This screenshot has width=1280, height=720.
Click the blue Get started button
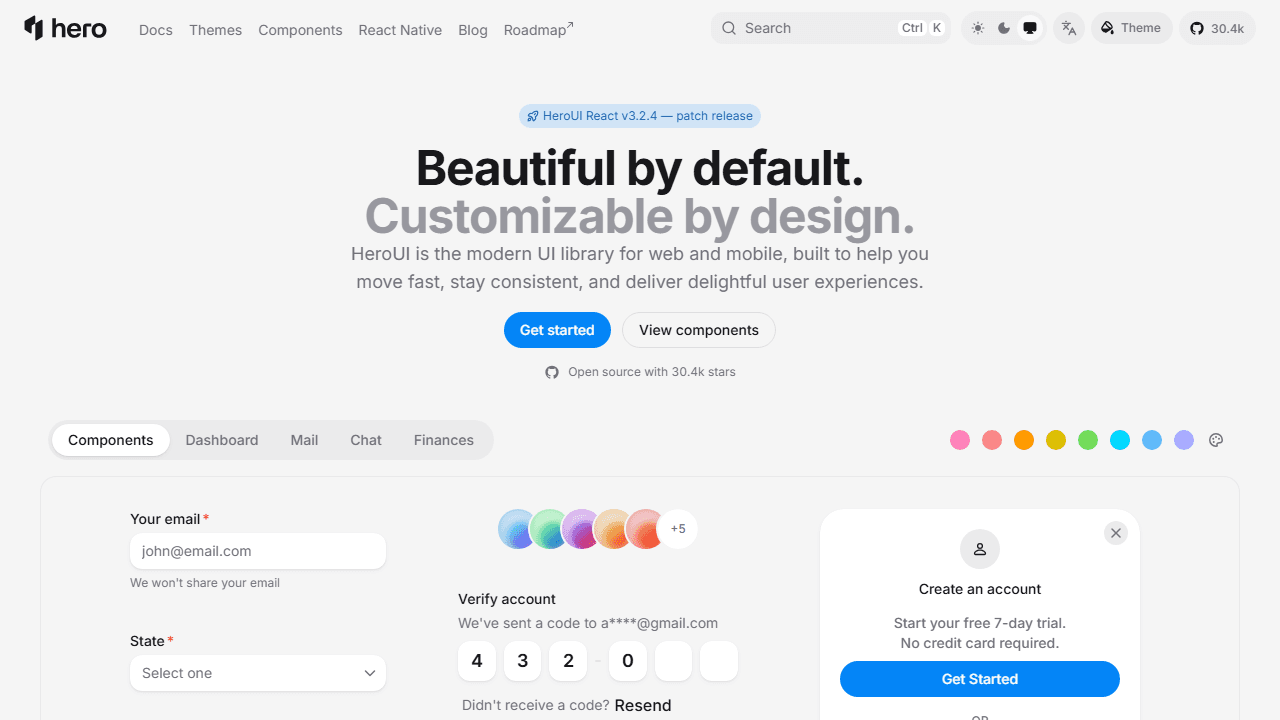pyautogui.click(x=557, y=330)
